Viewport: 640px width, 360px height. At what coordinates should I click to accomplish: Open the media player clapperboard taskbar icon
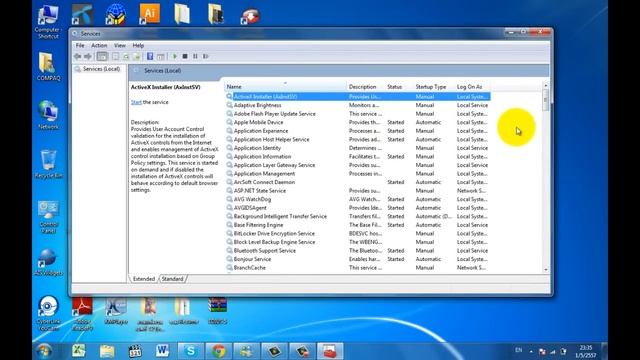click(135, 351)
